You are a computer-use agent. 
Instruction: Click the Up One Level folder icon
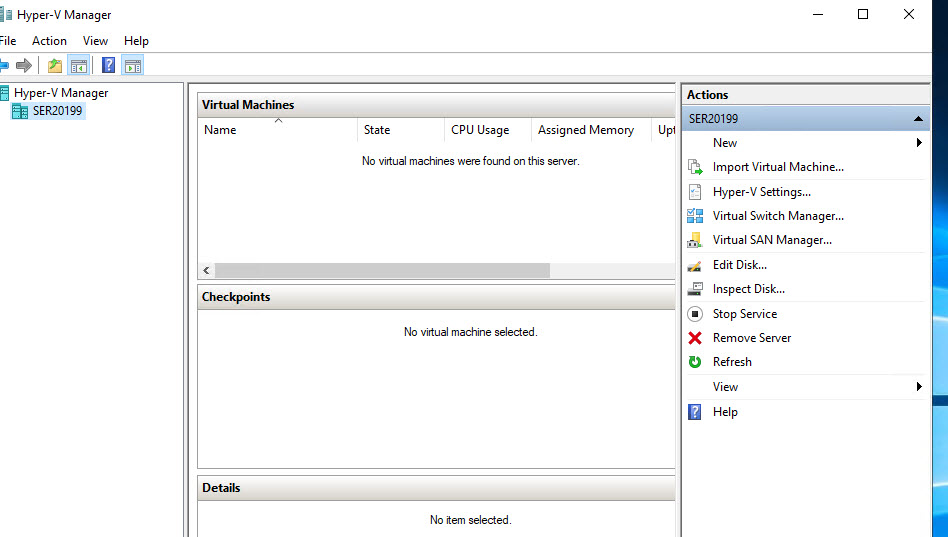click(55, 66)
